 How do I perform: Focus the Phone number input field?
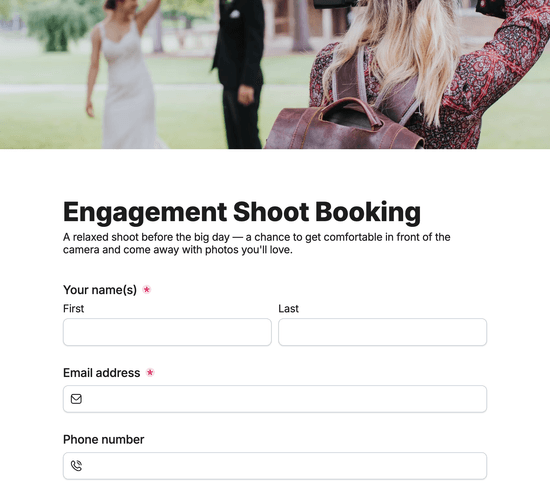[x=275, y=466]
